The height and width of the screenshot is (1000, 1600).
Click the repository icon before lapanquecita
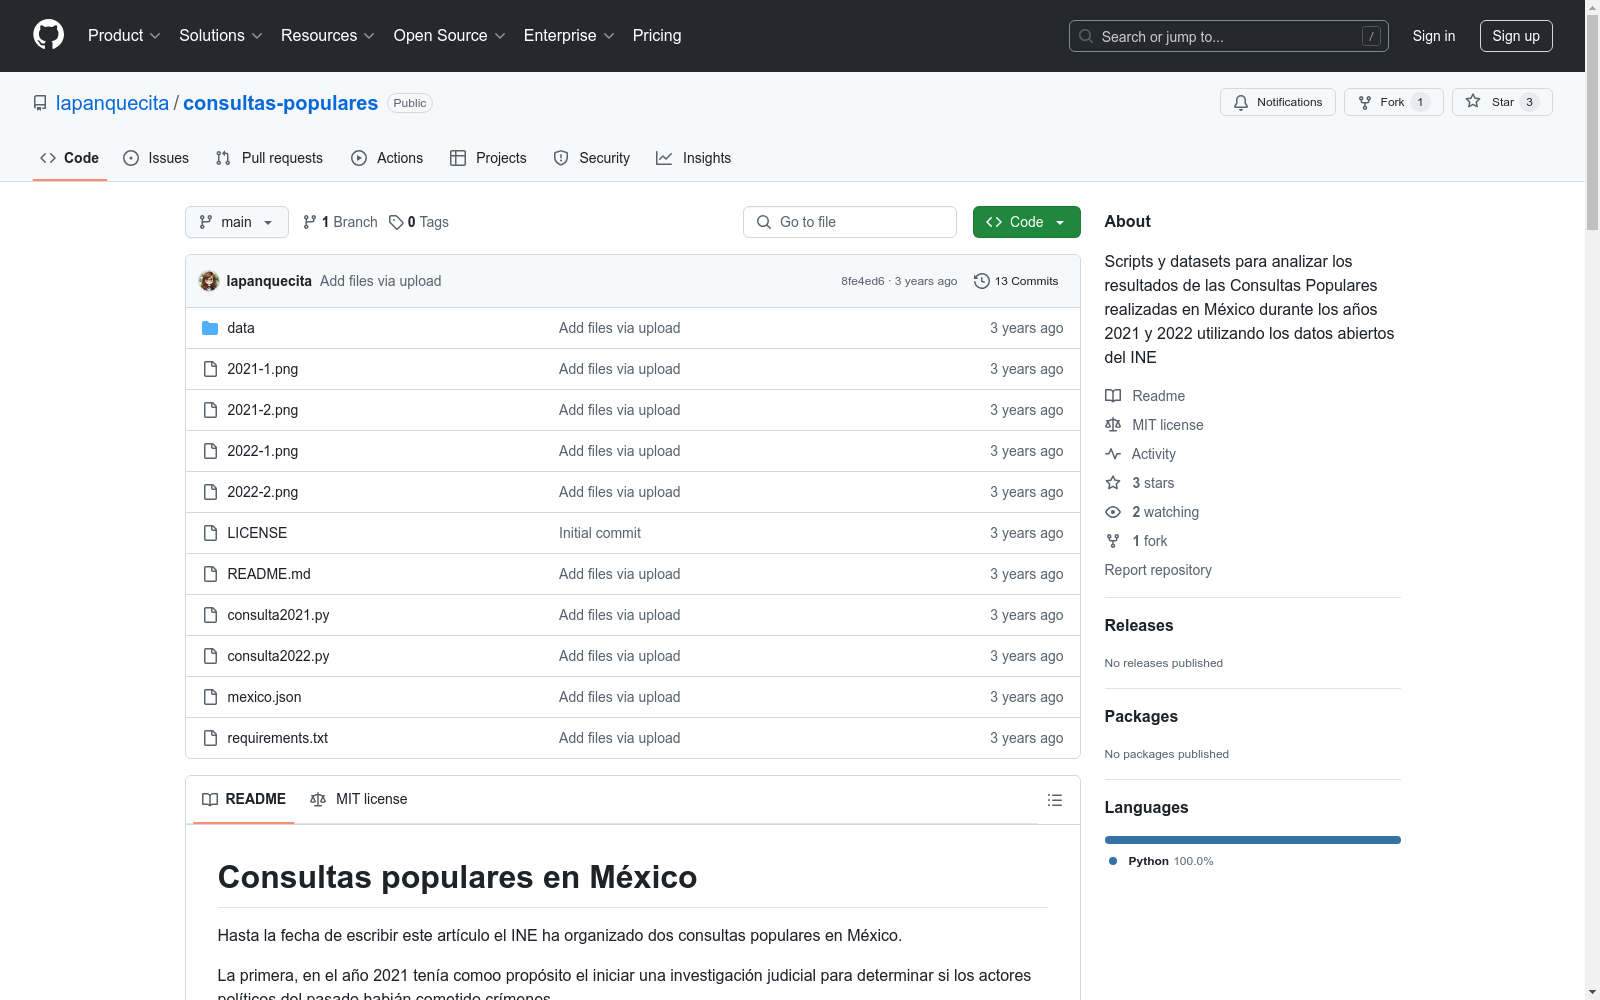click(40, 103)
